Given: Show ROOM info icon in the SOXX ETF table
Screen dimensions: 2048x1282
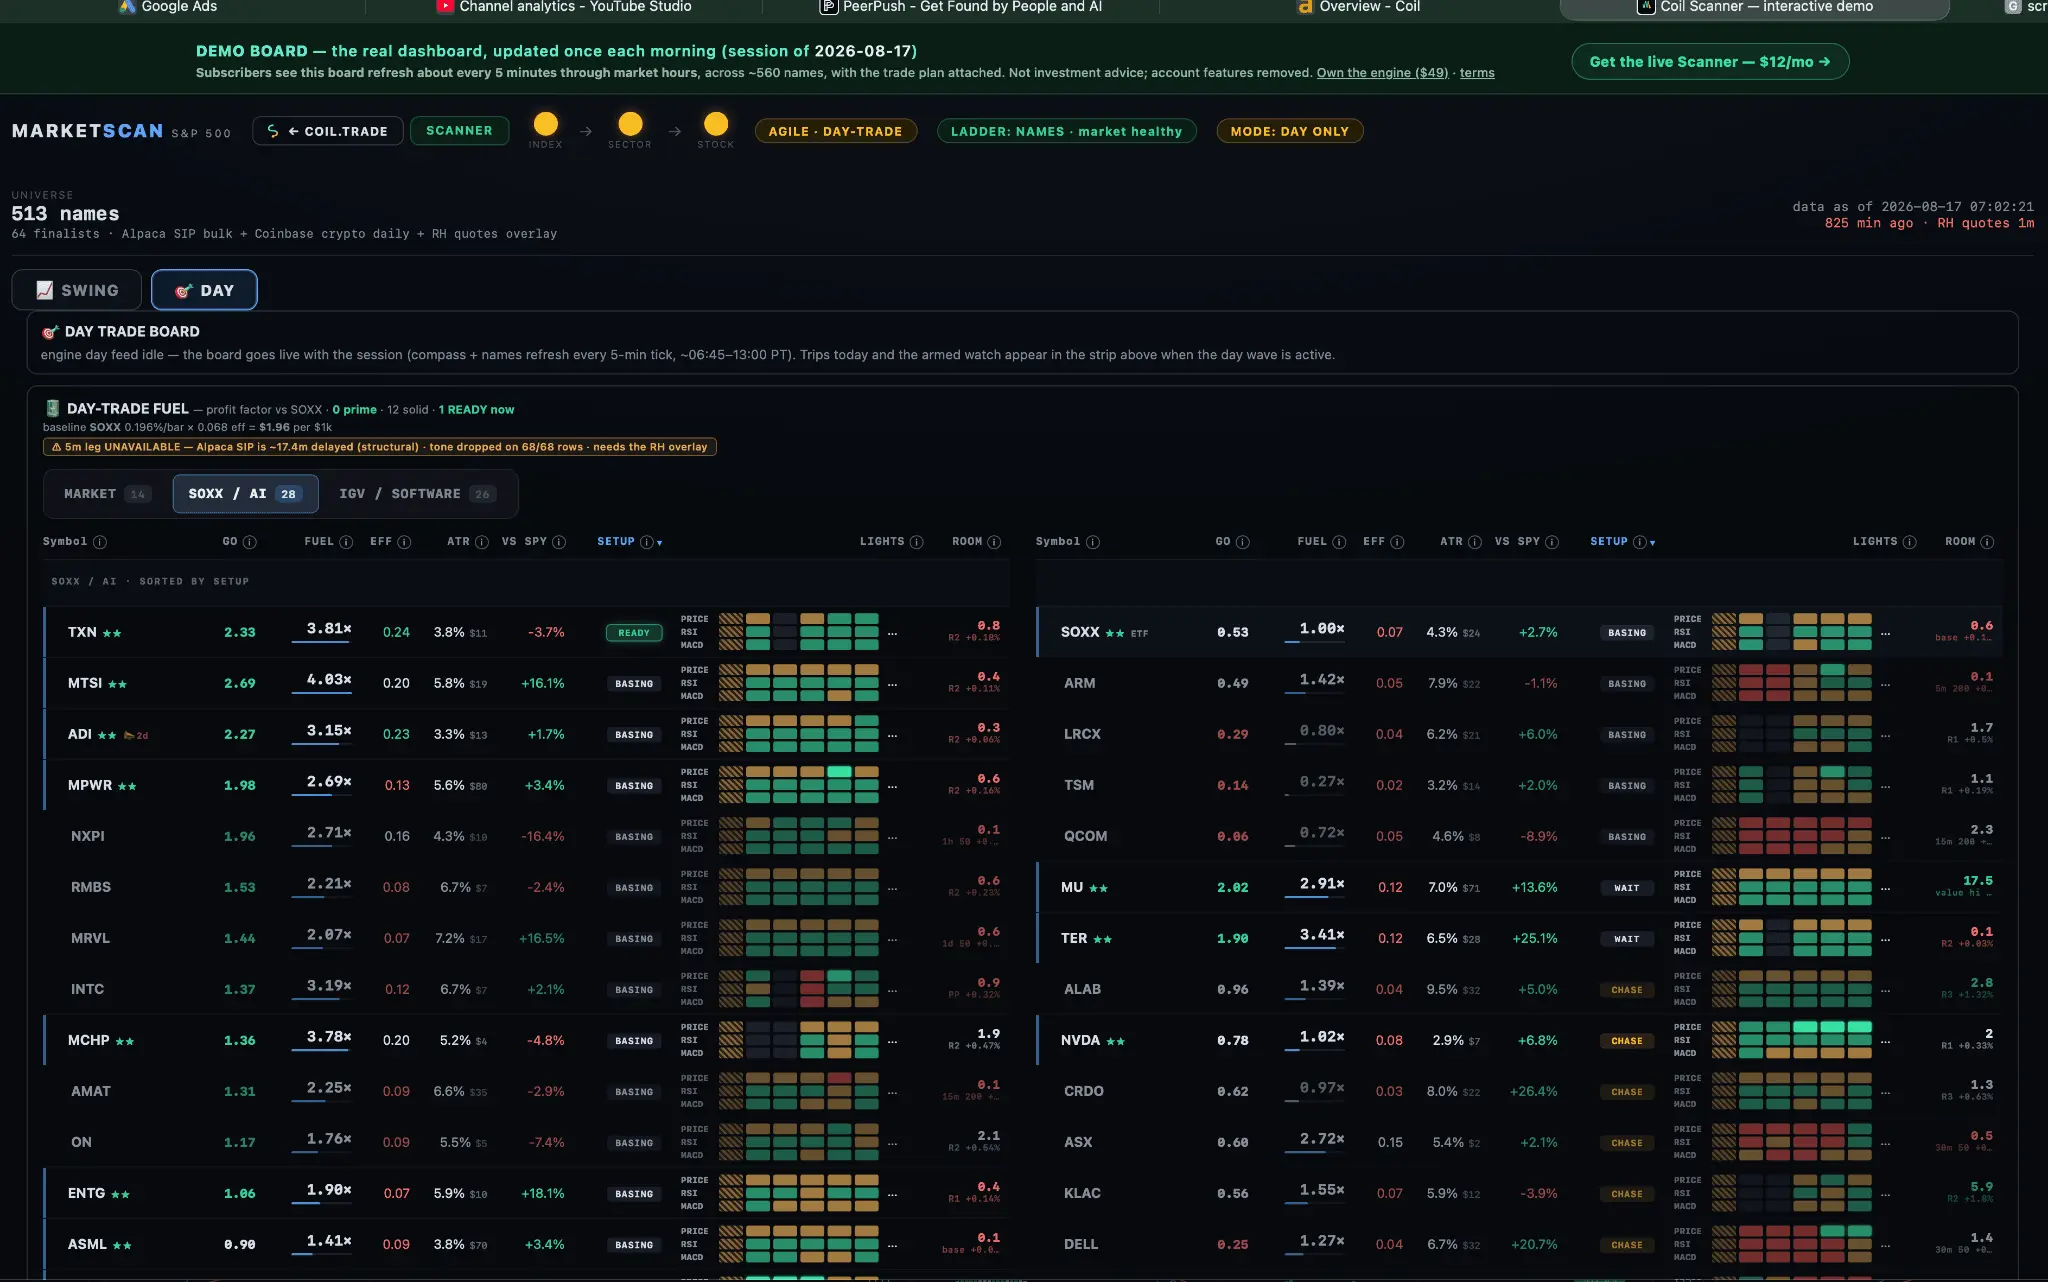Looking at the screenshot, I should tap(1987, 542).
